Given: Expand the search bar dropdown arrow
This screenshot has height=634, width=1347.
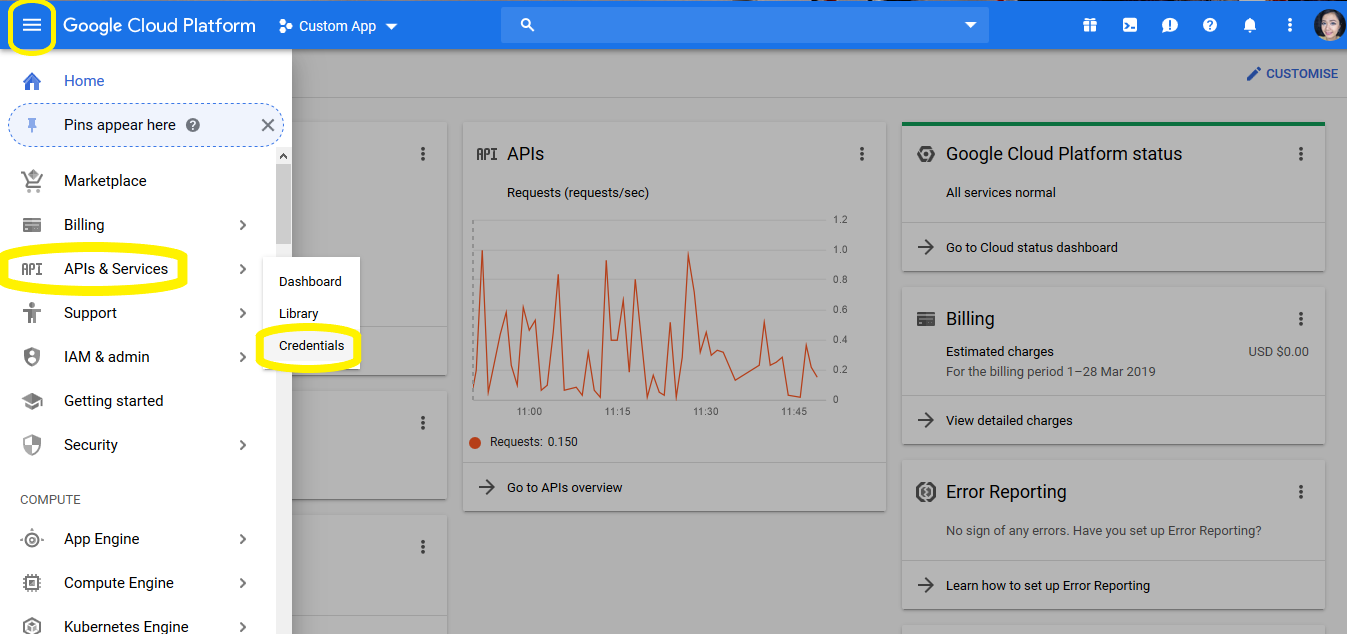Looking at the screenshot, I should (968, 25).
